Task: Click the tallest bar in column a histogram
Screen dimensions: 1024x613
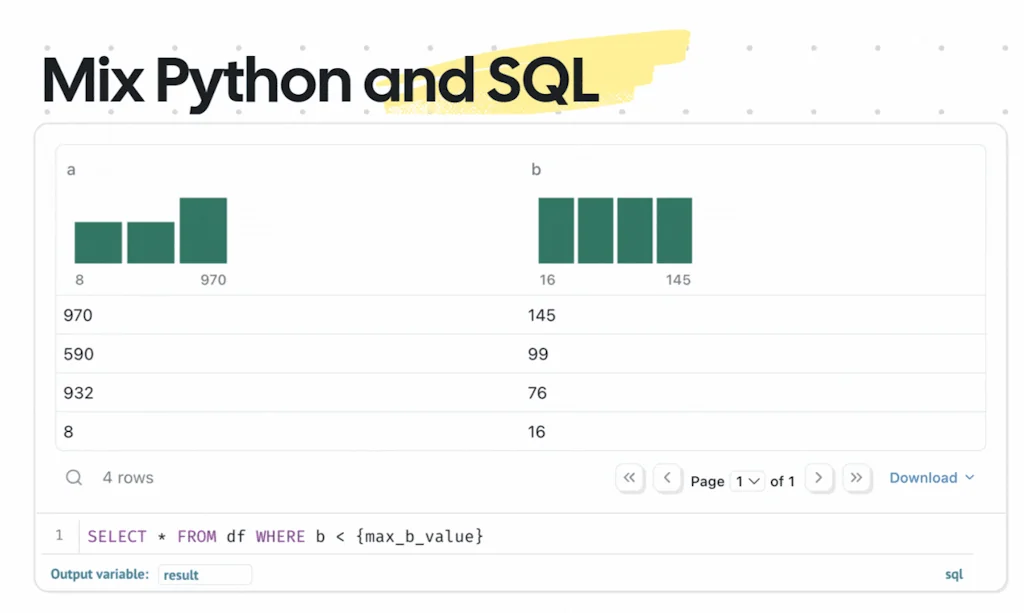Action: click(x=203, y=231)
